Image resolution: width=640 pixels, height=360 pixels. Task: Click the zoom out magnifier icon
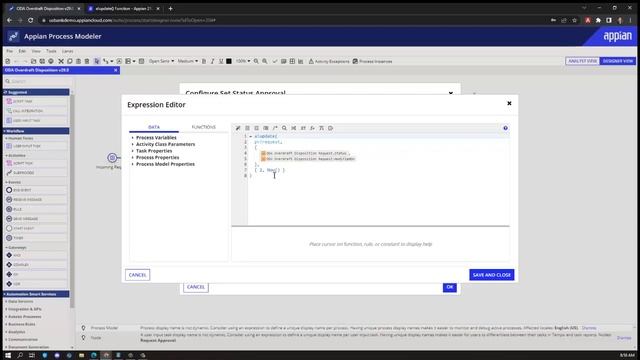(256, 61)
